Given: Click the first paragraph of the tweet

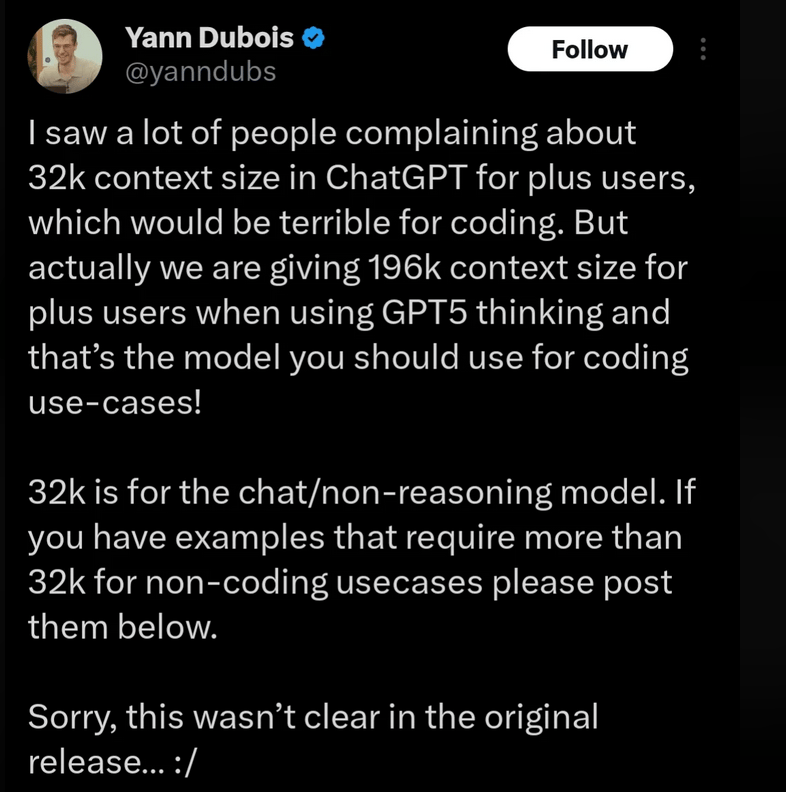Looking at the screenshot, I should pos(362,267).
